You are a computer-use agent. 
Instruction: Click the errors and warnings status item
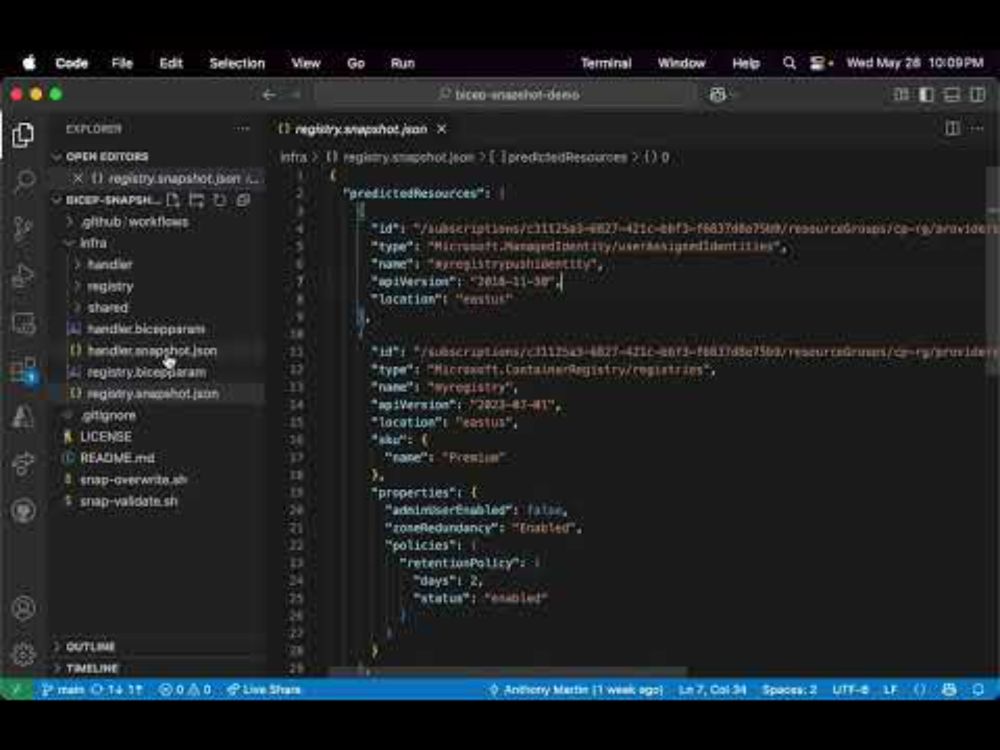click(x=185, y=689)
